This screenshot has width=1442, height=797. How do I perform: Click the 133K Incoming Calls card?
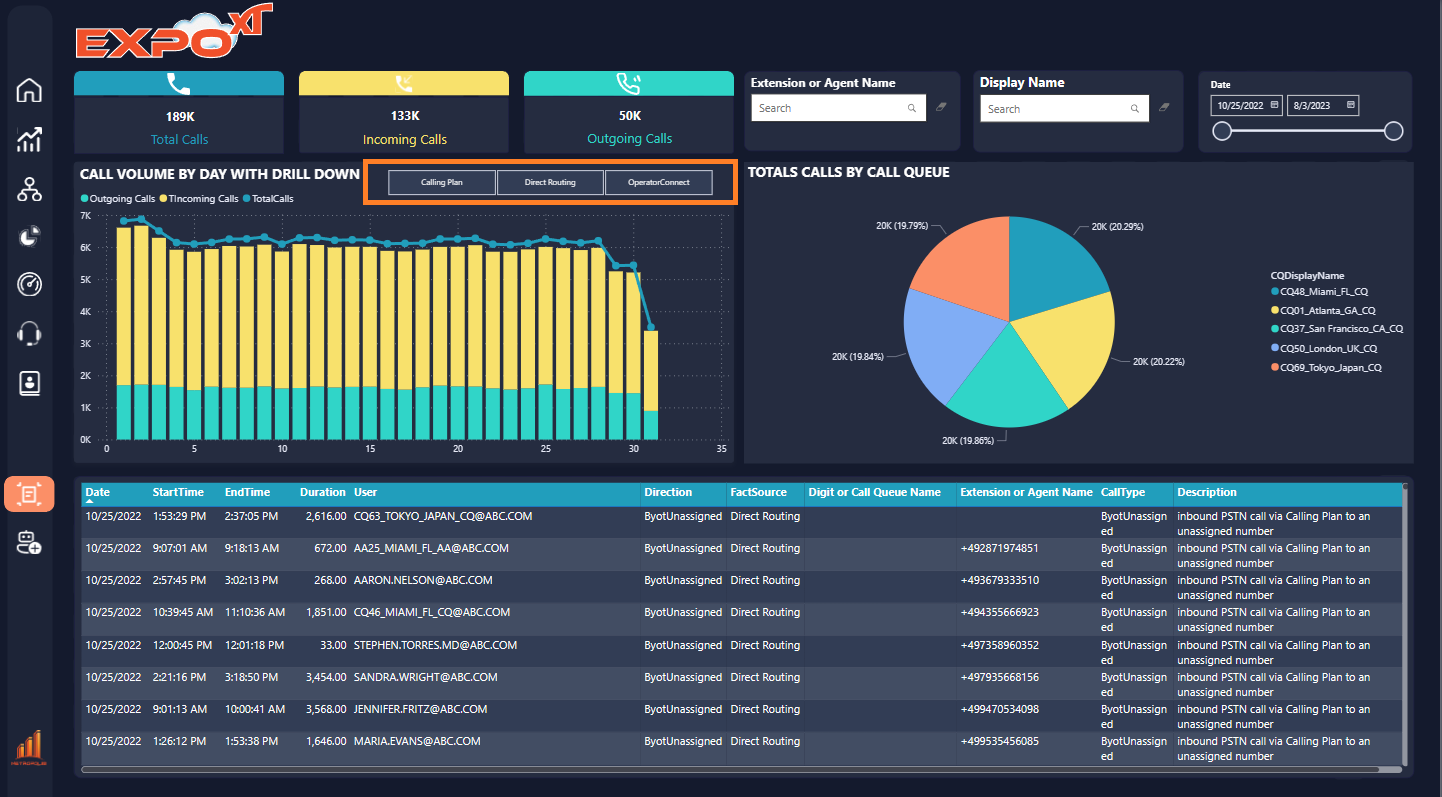tap(404, 112)
